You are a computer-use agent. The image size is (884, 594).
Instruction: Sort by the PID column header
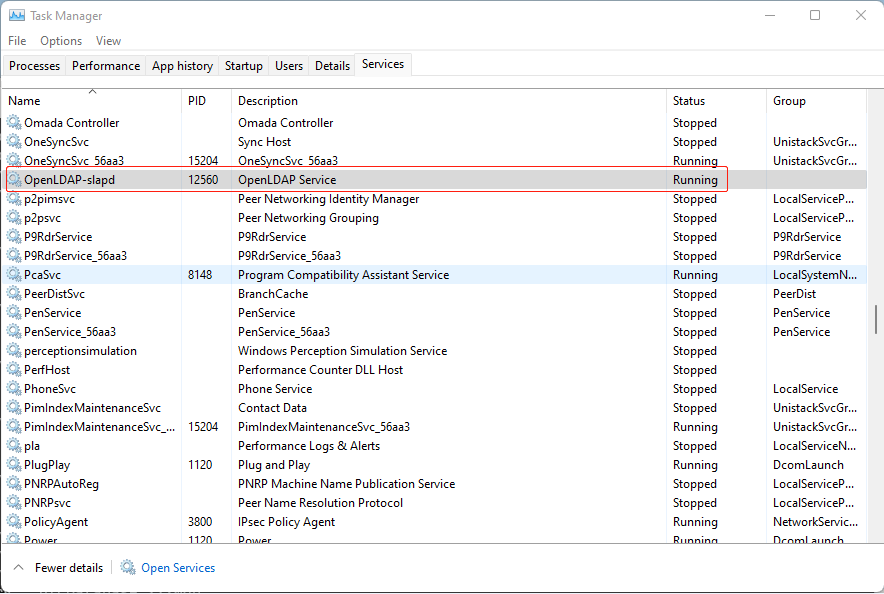pyautogui.click(x=206, y=101)
